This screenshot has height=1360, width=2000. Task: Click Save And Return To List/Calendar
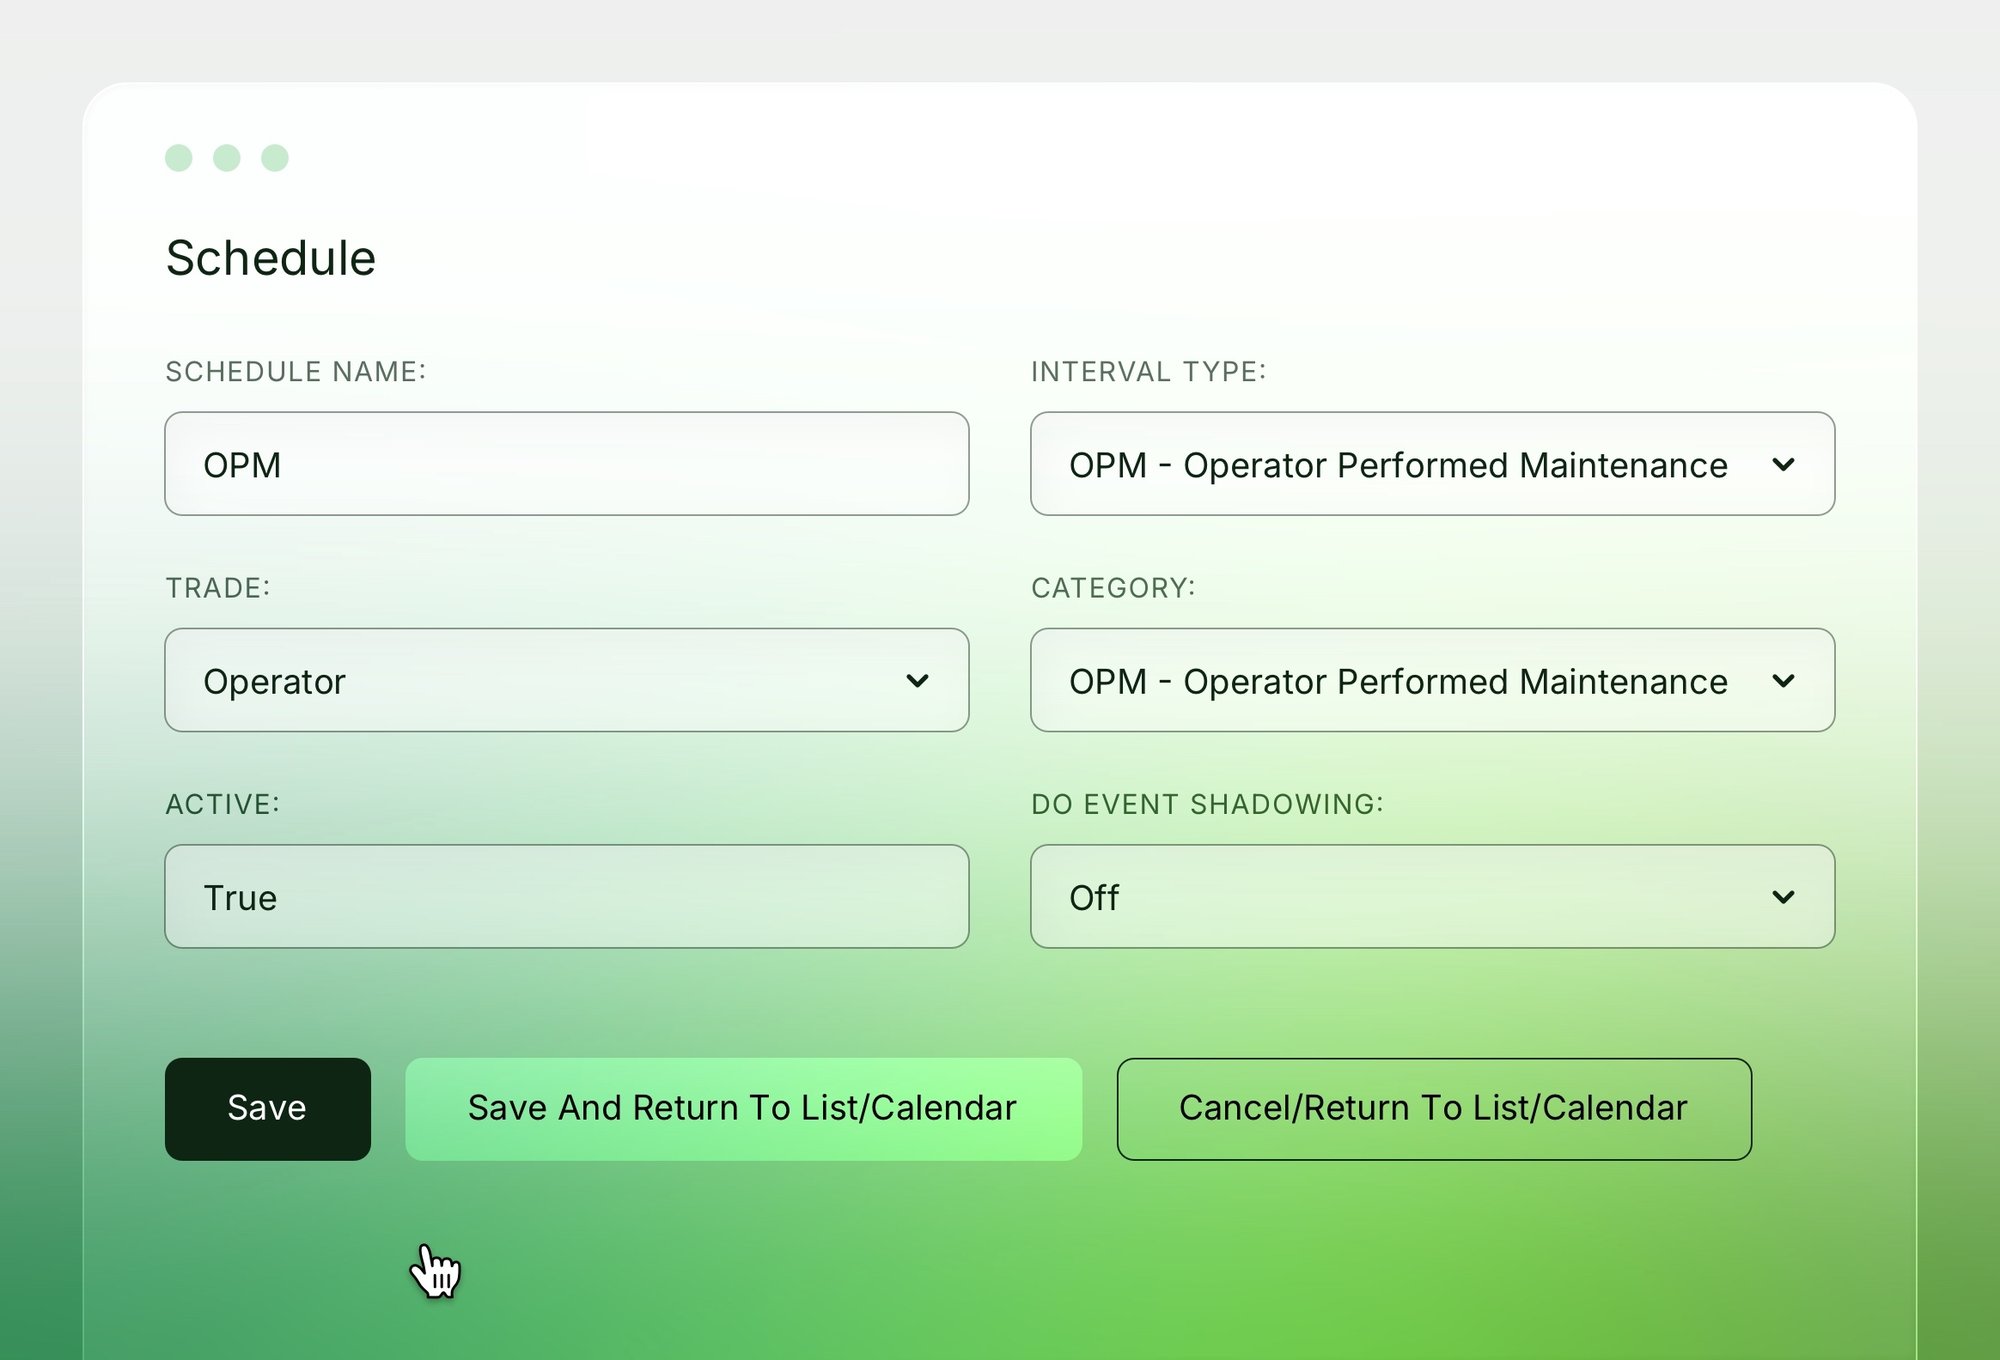click(x=743, y=1109)
